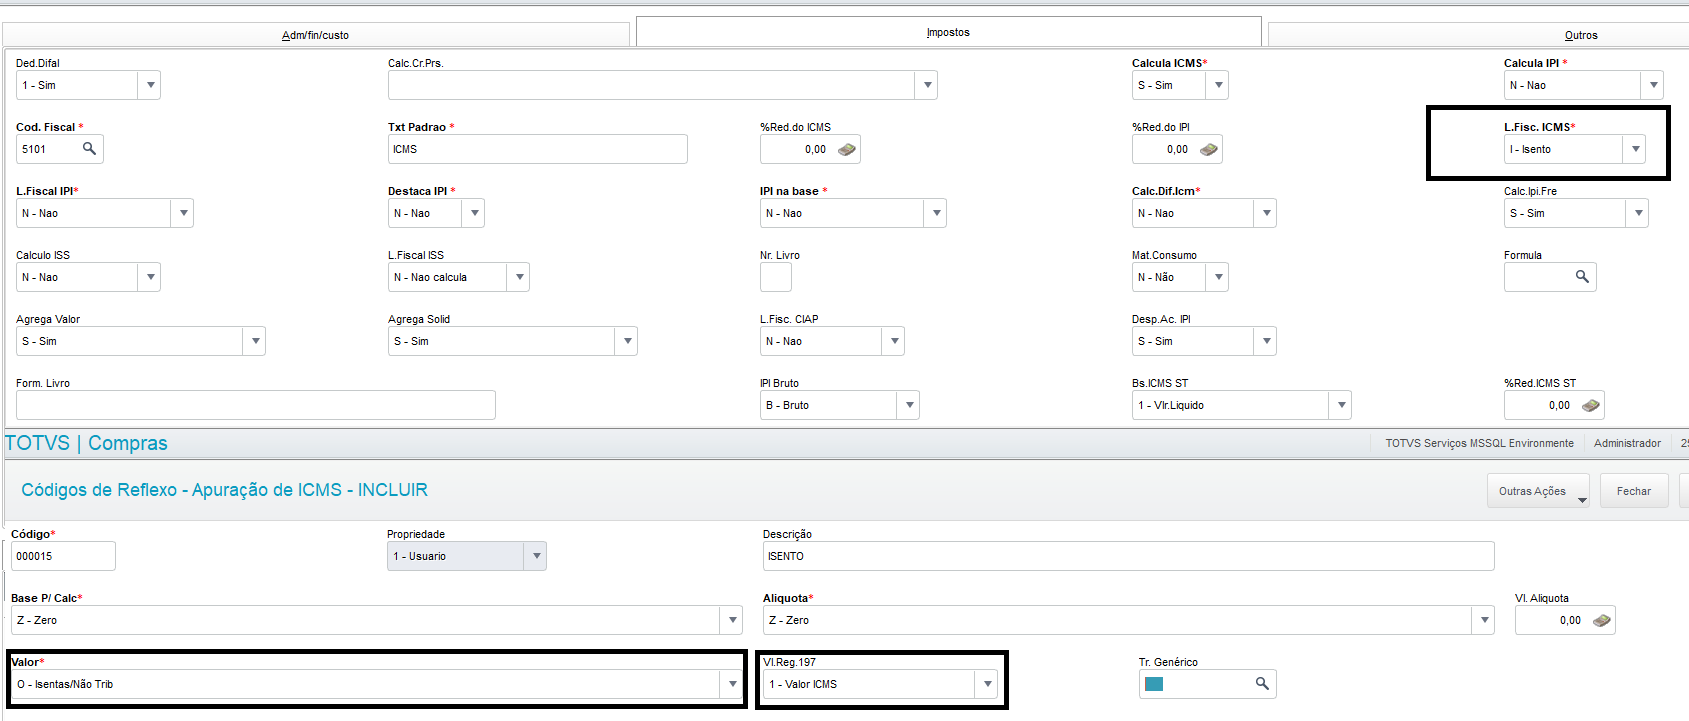Open Tr. Generico lookup magnifier
The width and height of the screenshot is (1689, 721).
pyautogui.click(x=1262, y=684)
